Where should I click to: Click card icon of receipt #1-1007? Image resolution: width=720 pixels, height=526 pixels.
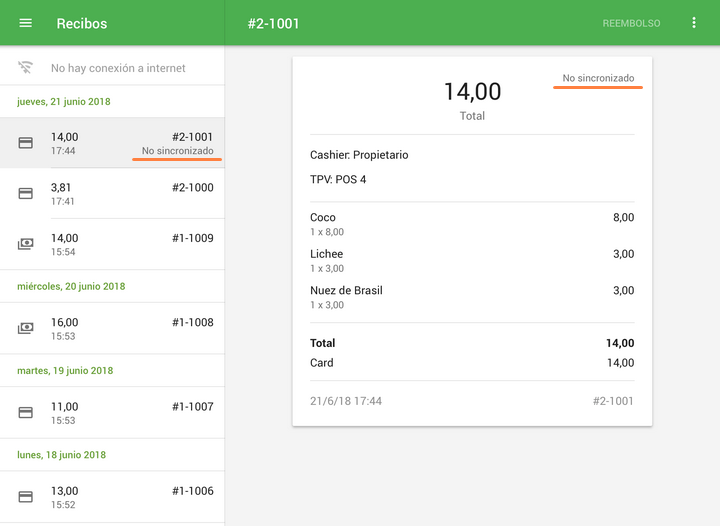point(26,412)
